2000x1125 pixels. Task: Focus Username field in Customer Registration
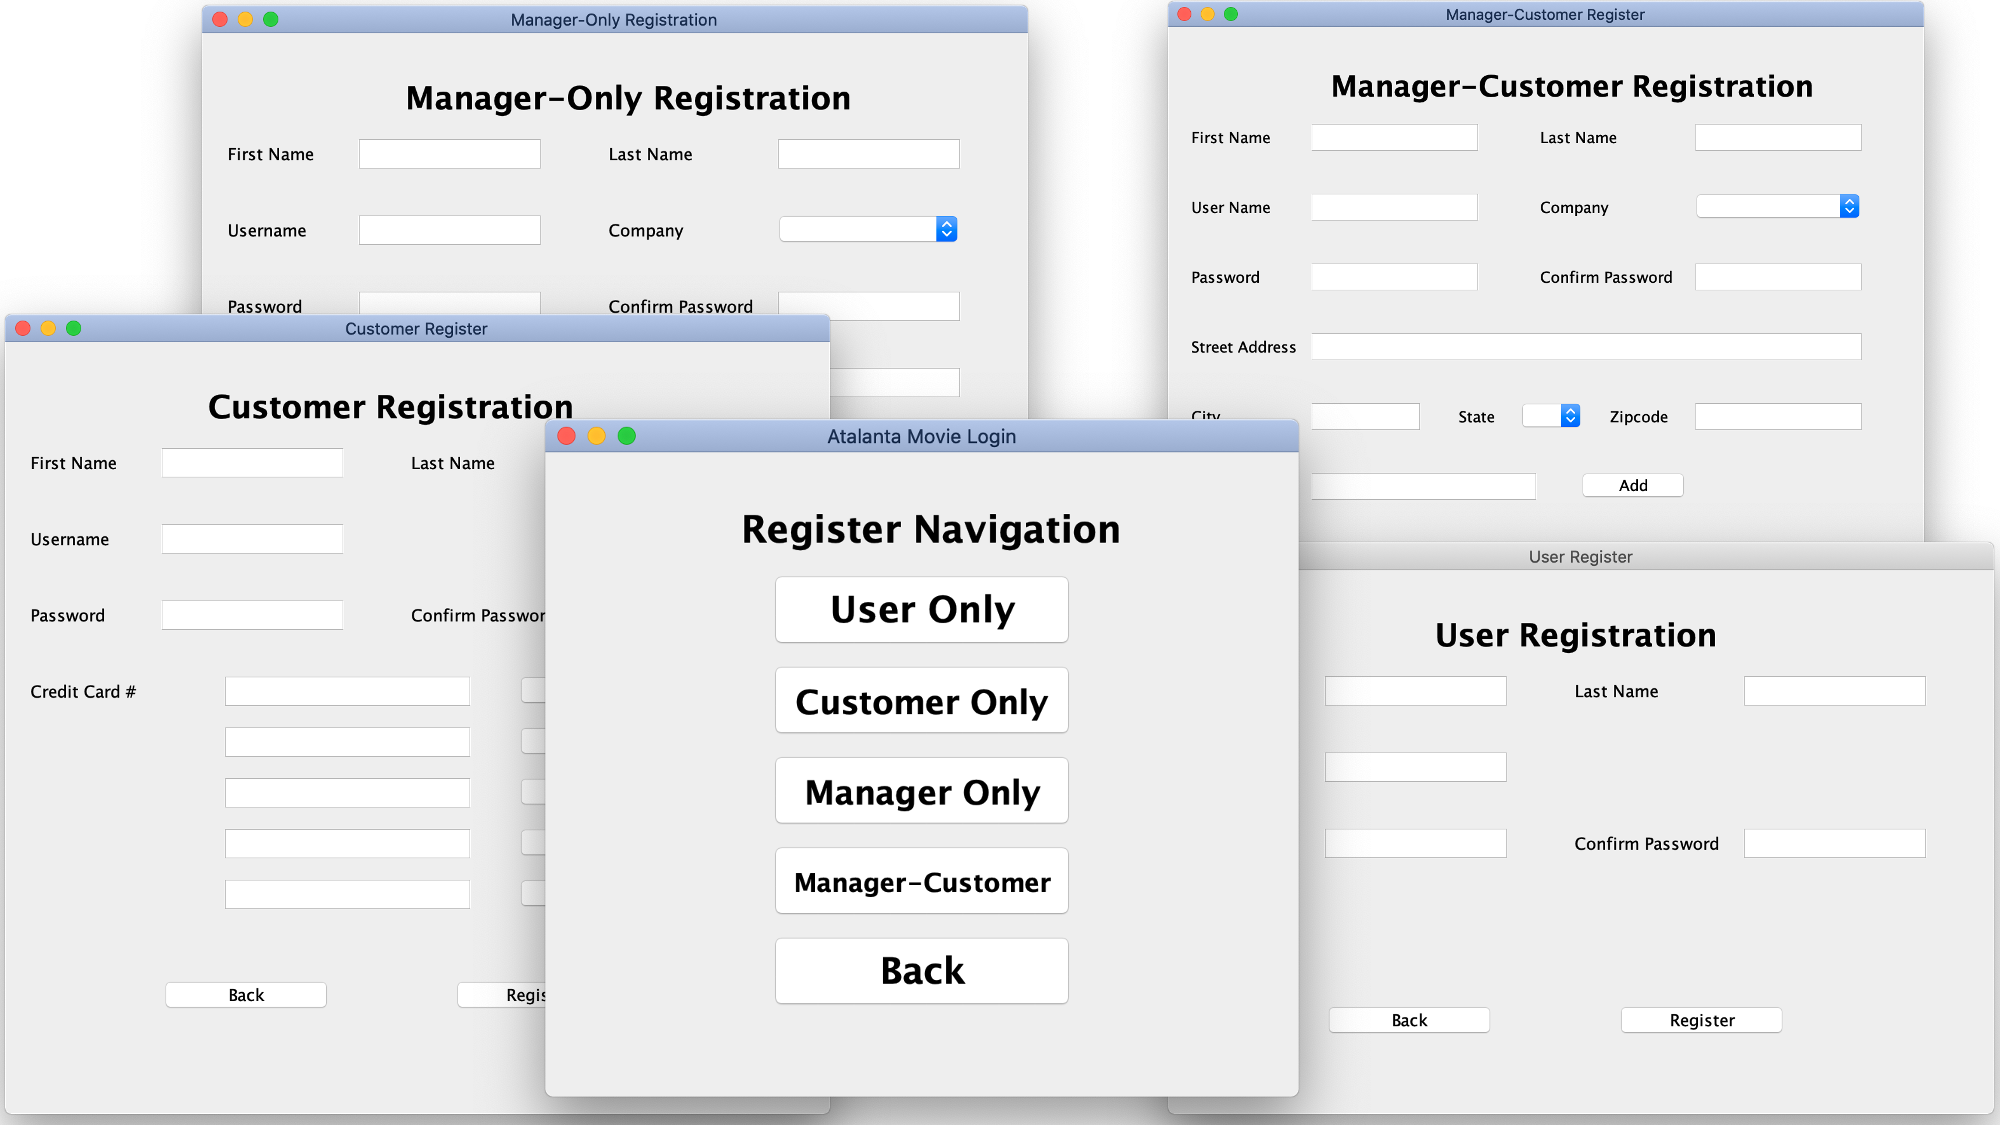(252, 539)
